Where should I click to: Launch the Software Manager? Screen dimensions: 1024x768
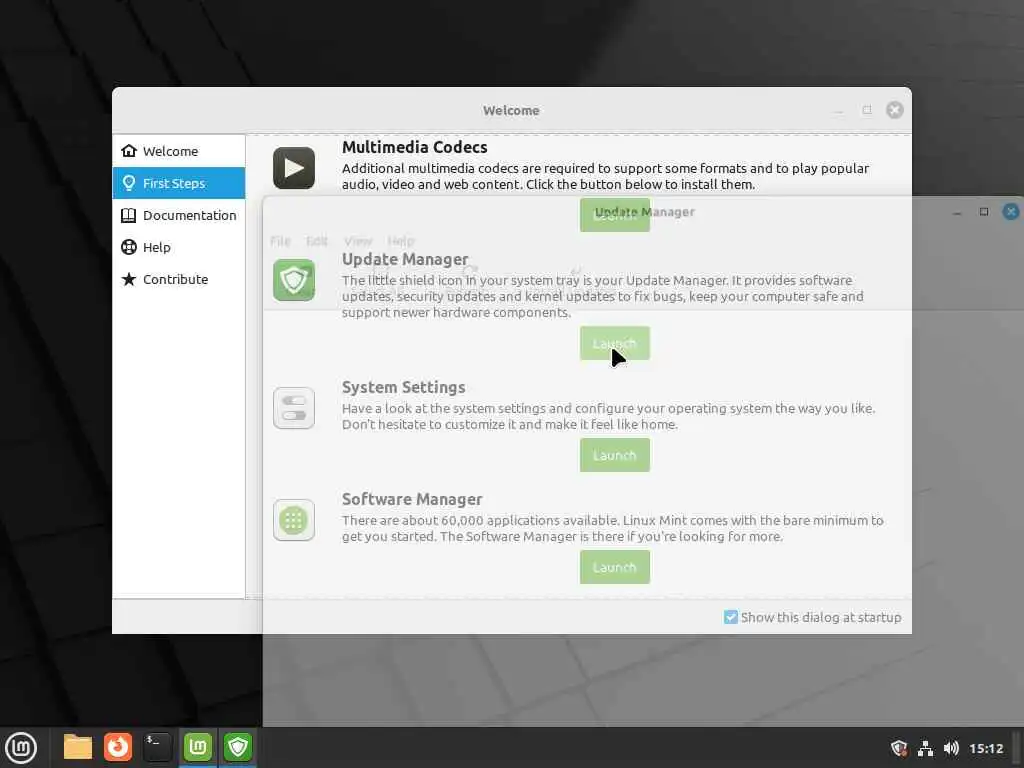pyautogui.click(x=615, y=567)
